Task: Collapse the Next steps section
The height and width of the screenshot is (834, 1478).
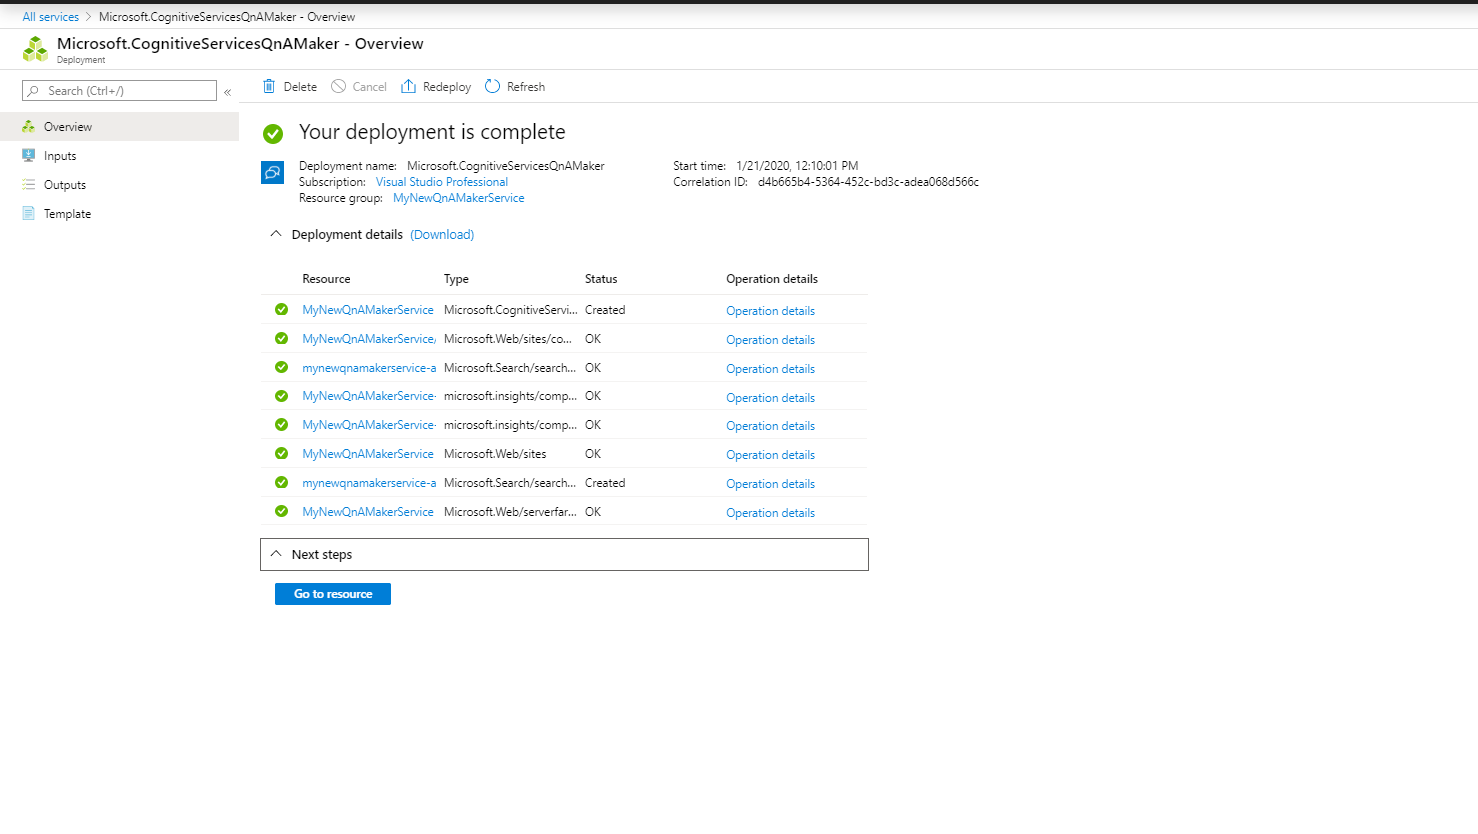Action: tap(276, 554)
